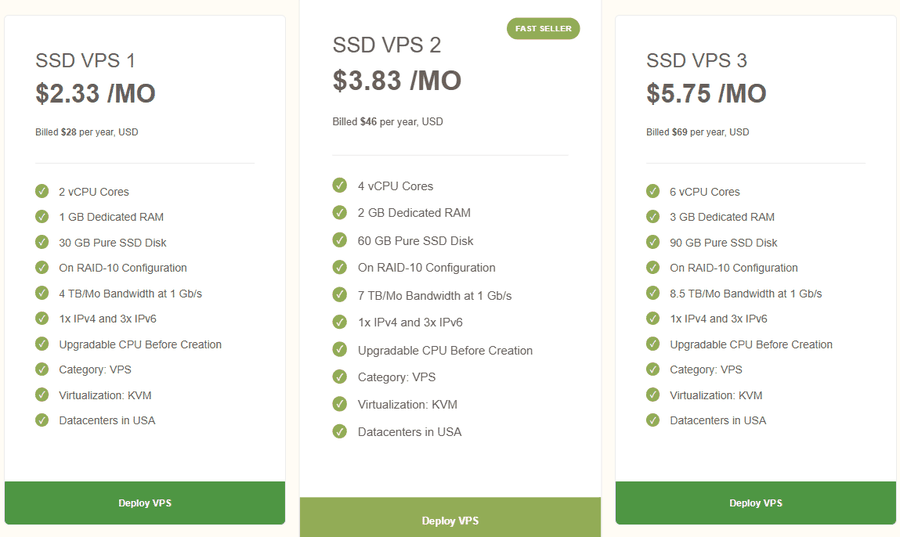This screenshot has width=900, height=537.
Task: Click '60 GB Pure SSD Disk' text
Action: (x=416, y=241)
